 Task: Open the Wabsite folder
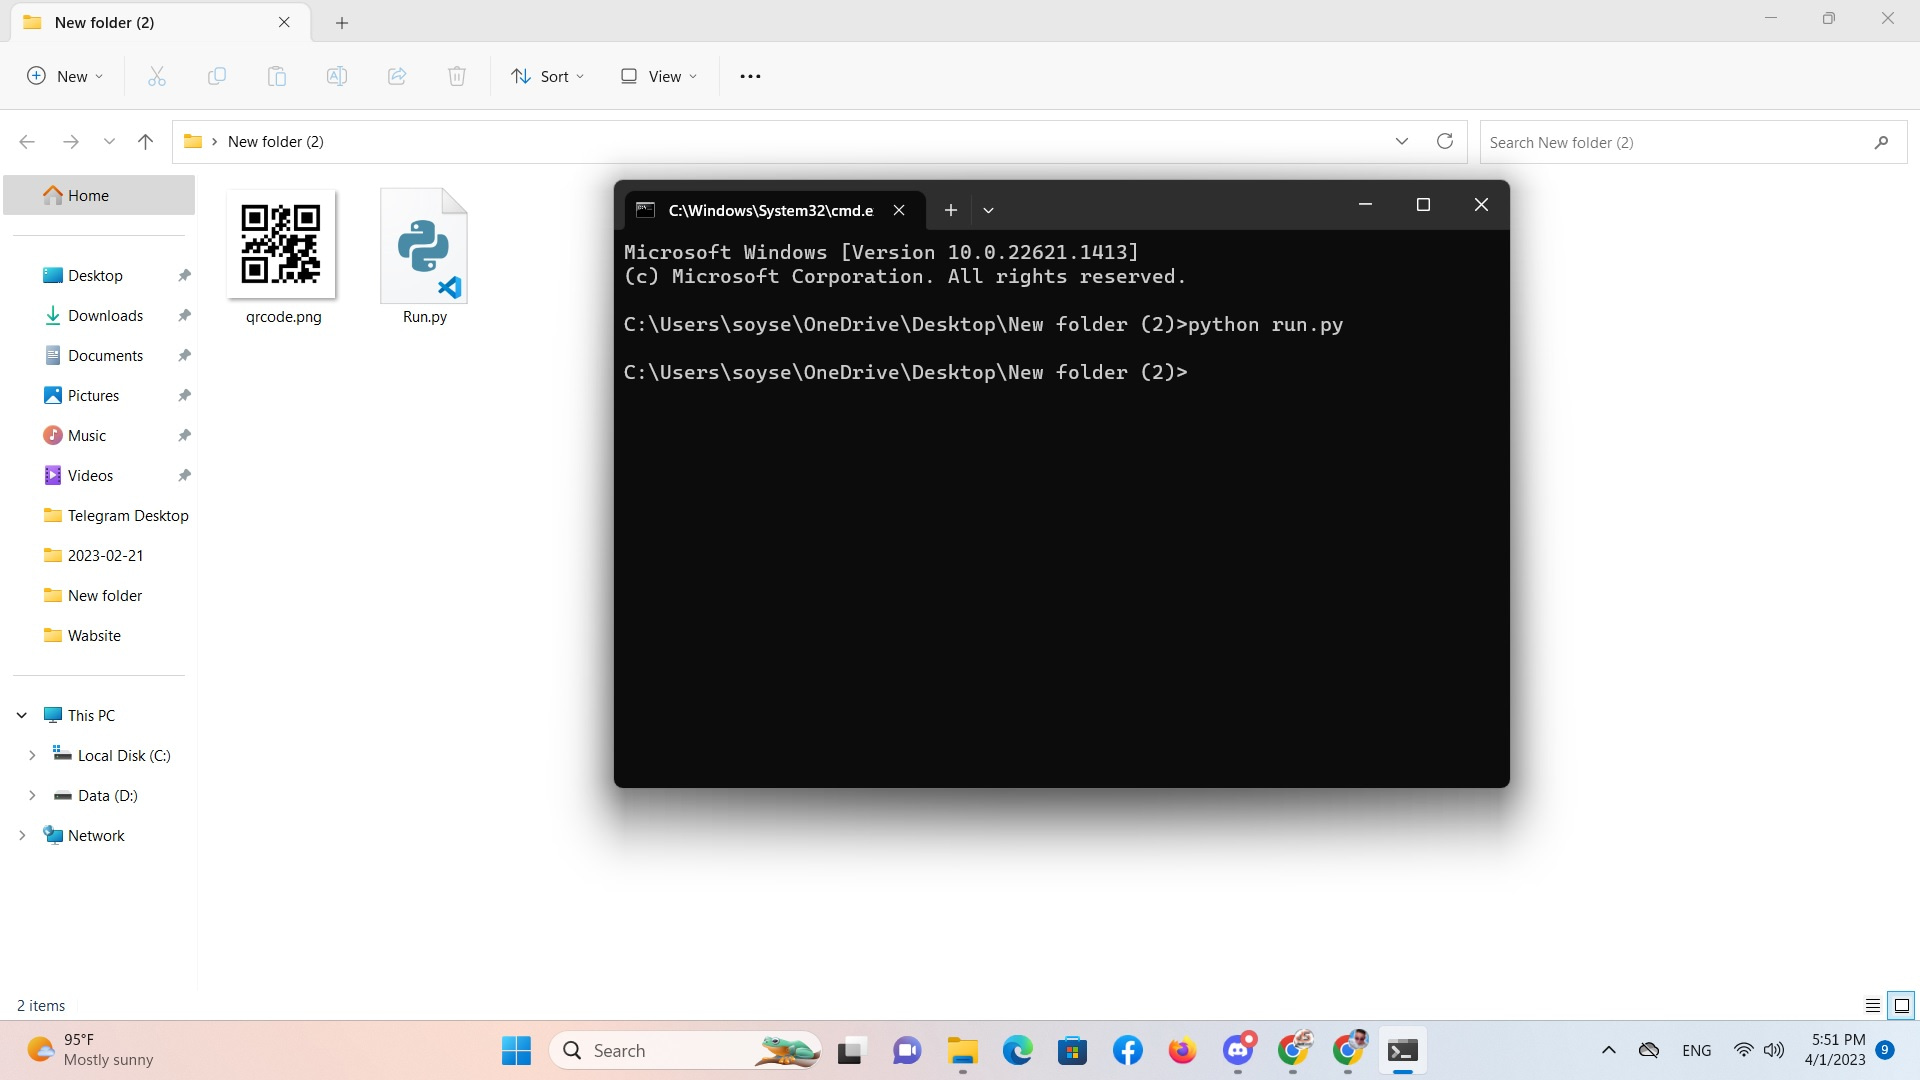pyautogui.click(x=94, y=635)
